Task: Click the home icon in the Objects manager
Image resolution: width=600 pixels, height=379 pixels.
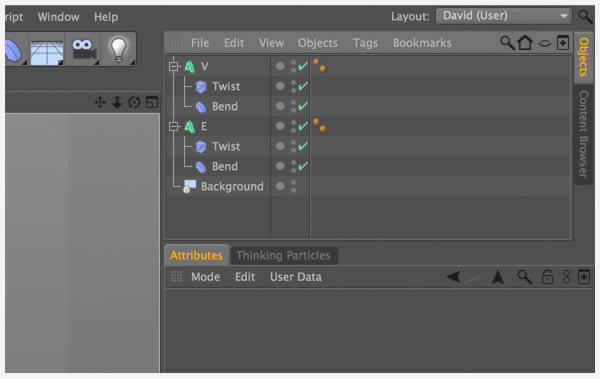Action: coord(525,43)
